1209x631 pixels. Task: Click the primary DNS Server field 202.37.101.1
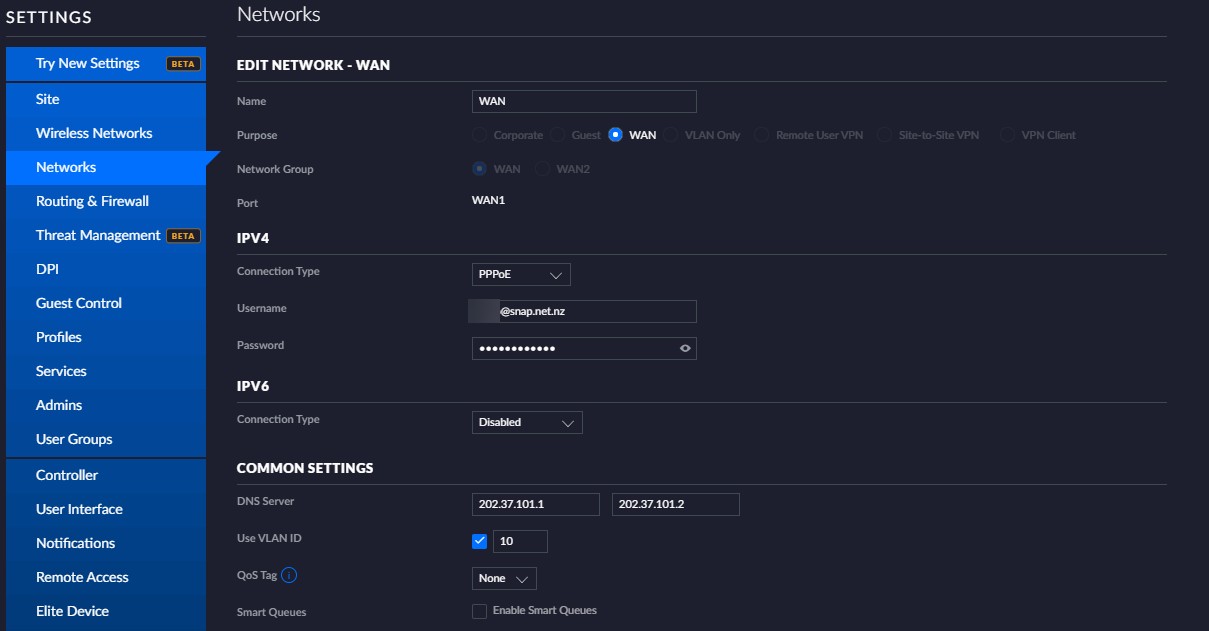(x=536, y=504)
